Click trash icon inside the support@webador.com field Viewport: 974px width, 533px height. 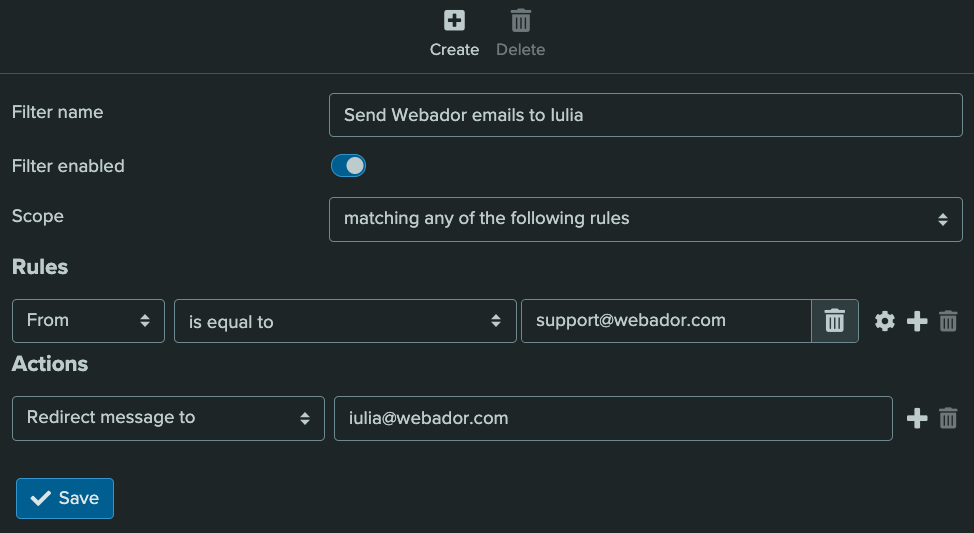(834, 321)
